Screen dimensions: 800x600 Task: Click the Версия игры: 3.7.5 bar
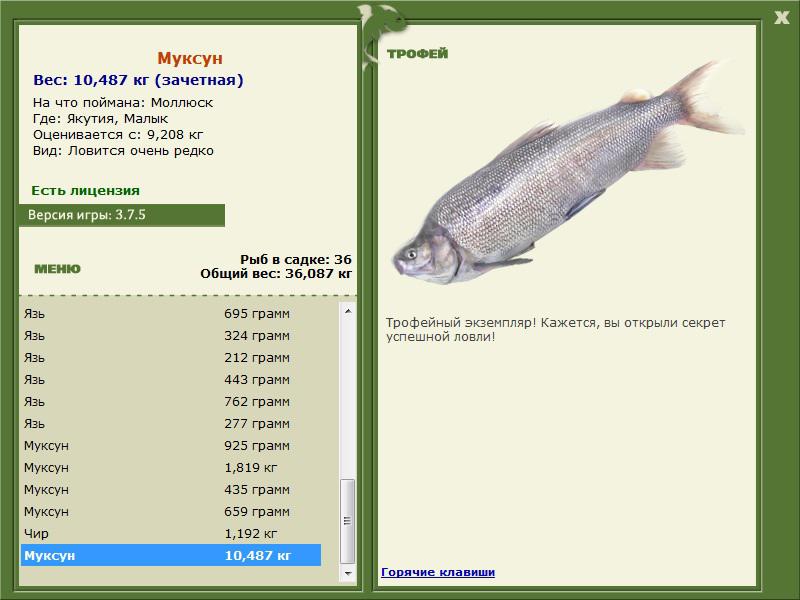[122, 215]
